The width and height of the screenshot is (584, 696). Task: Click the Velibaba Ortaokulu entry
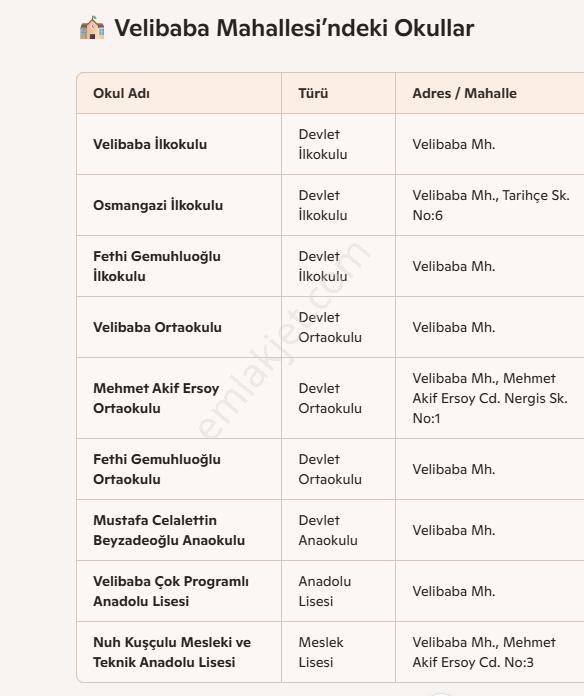tap(157, 327)
